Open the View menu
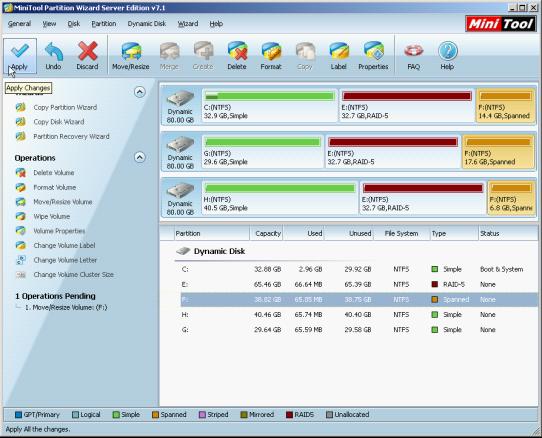This screenshot has width=542, height=438. click(x=49, y=24)
